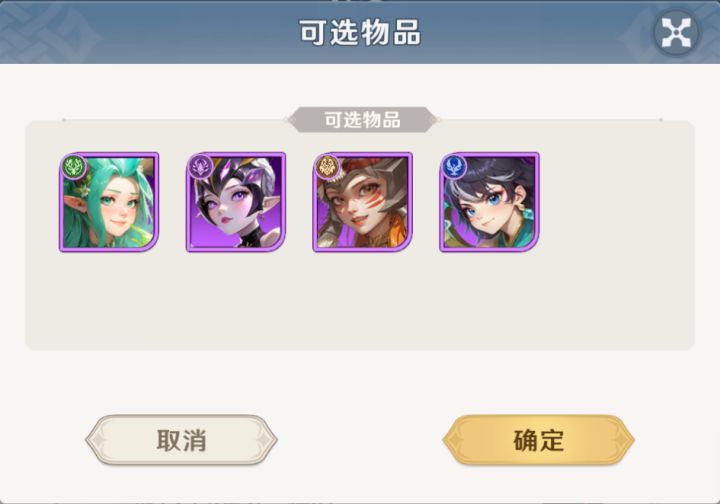Click the gold-brown faction emblem badge
Image resolution: width=720 pixels, height=504 pixels.
point(327,167)
